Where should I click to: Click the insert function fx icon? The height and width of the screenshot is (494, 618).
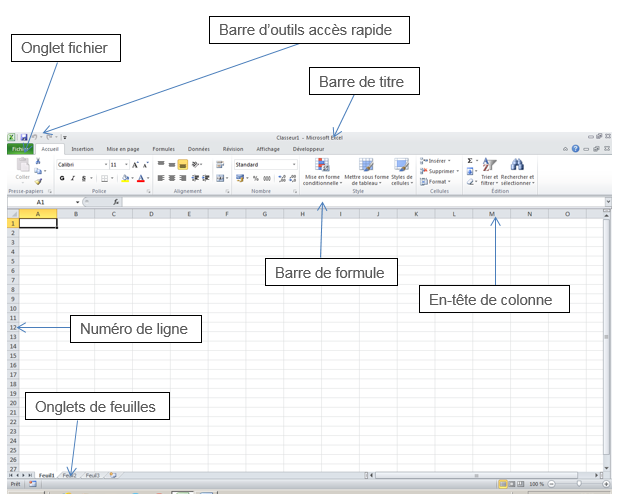116,202
